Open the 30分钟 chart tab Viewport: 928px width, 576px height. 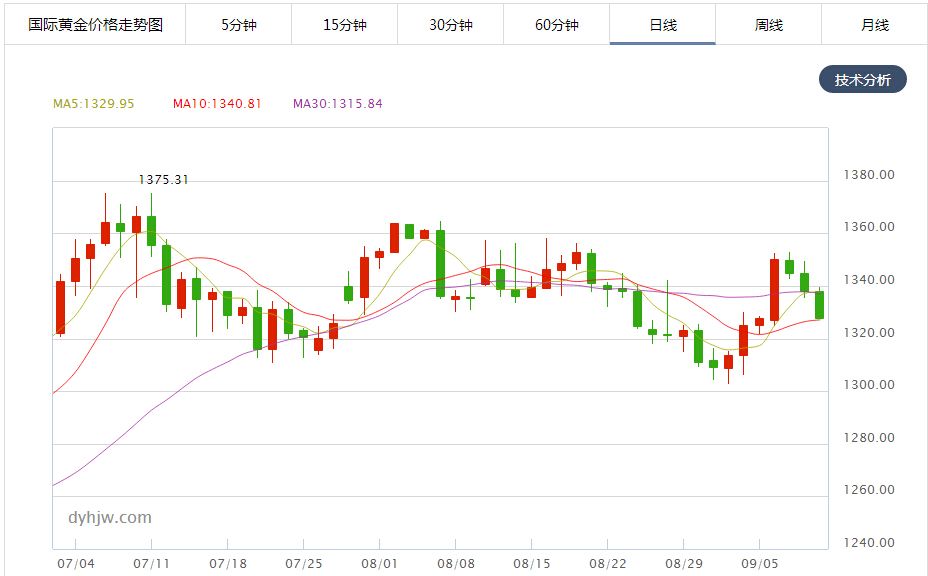450,25
